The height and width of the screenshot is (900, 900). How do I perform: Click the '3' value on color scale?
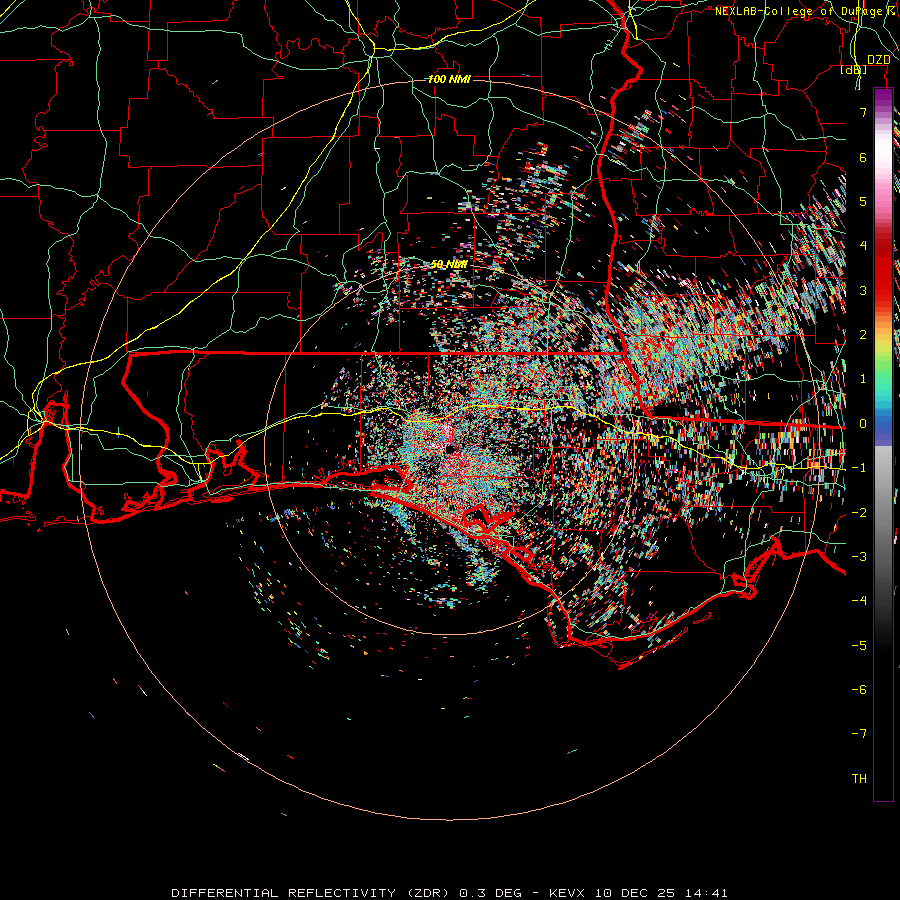coord(863,290)
